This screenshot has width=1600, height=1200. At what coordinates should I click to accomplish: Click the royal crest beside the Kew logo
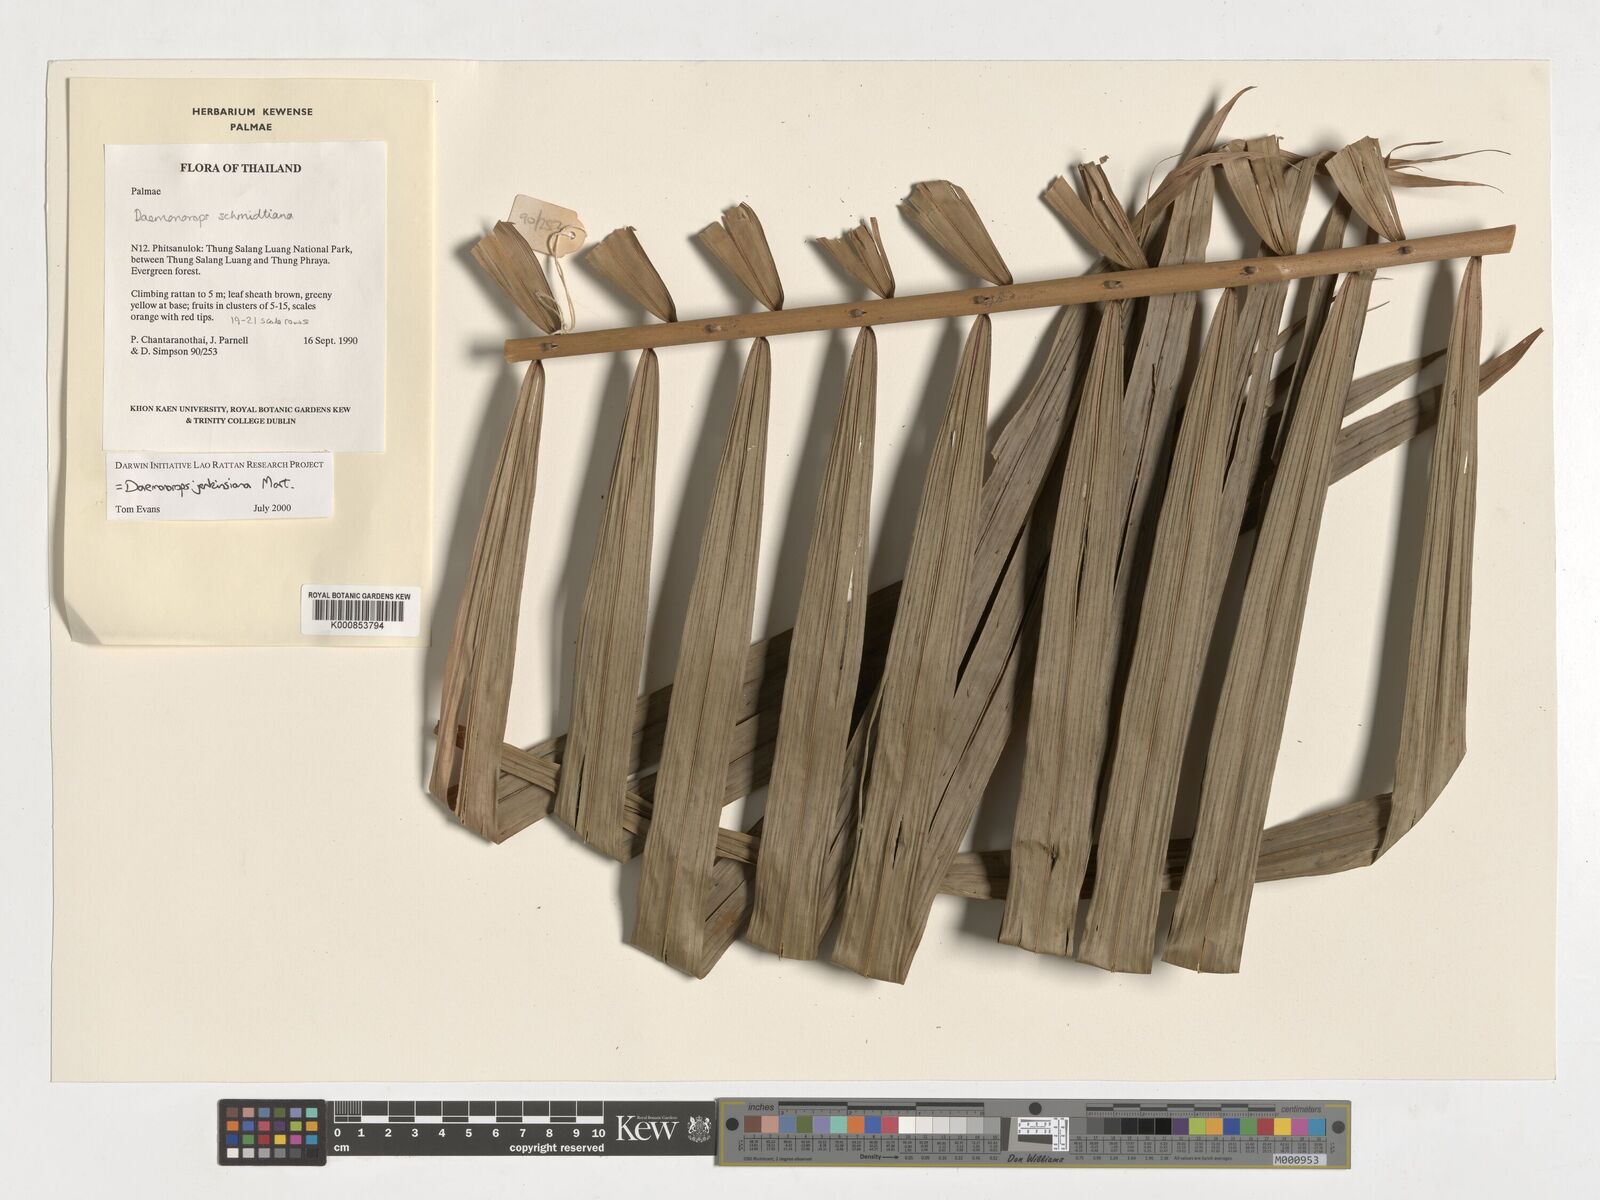coord(699,1130)
